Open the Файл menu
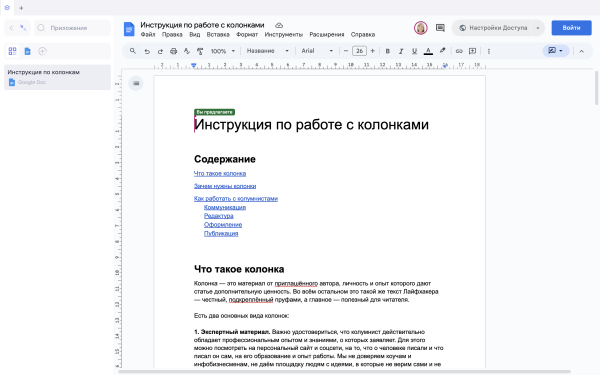 pos(148,34)
